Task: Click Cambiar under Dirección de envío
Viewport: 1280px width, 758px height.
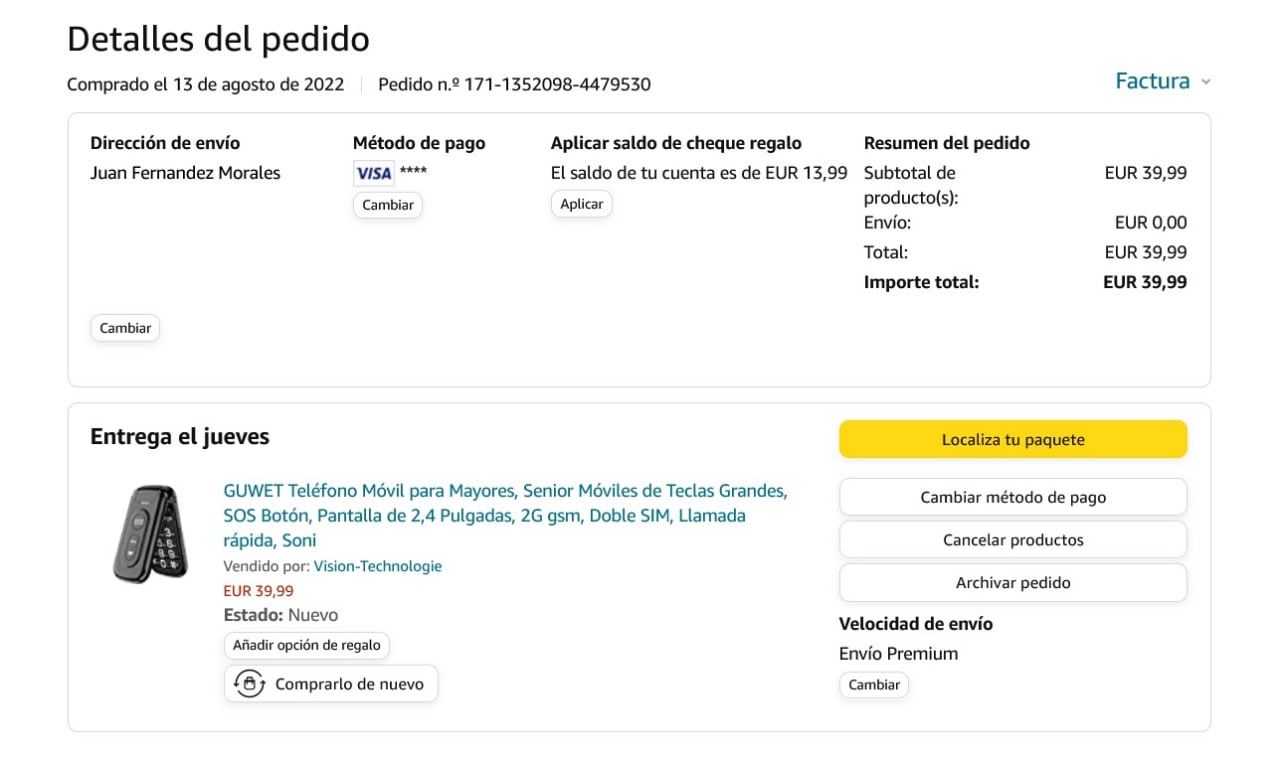Action: coord(125,328)
